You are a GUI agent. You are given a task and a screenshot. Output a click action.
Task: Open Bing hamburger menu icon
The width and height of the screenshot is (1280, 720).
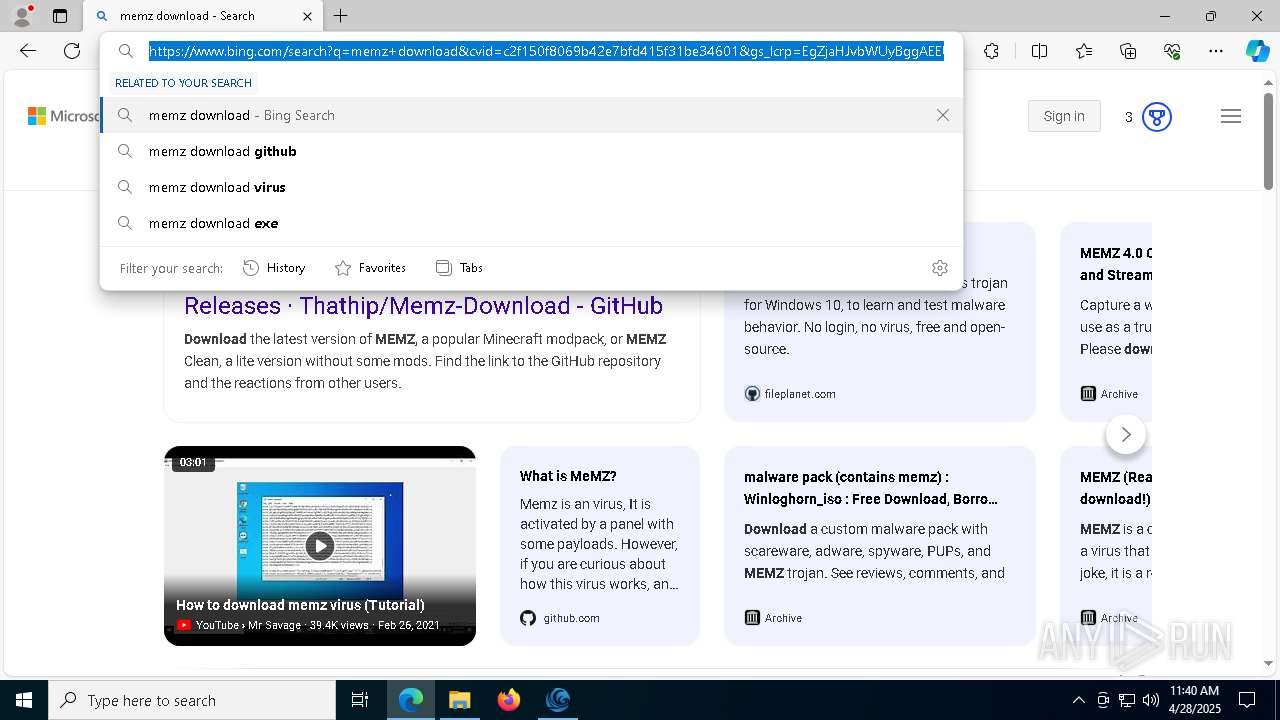tap(1231, 117)
